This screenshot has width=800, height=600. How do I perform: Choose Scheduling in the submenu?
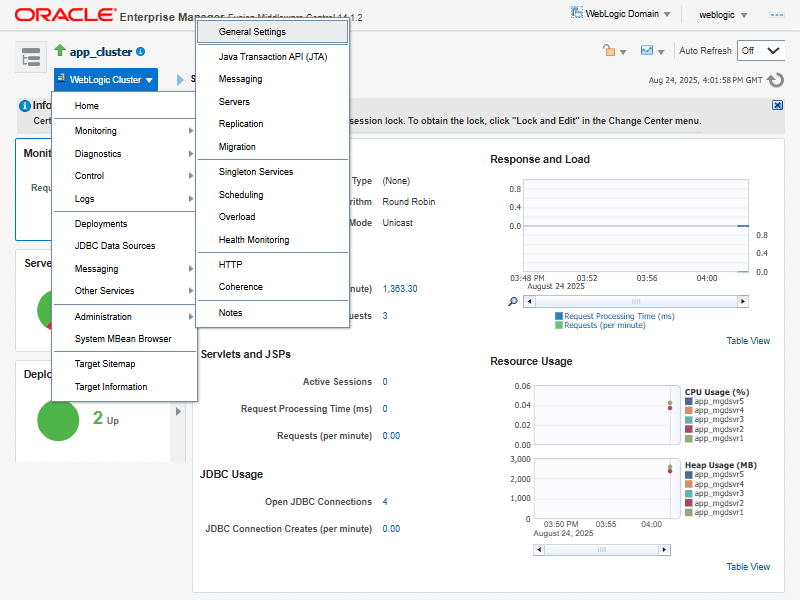(272, 194)
